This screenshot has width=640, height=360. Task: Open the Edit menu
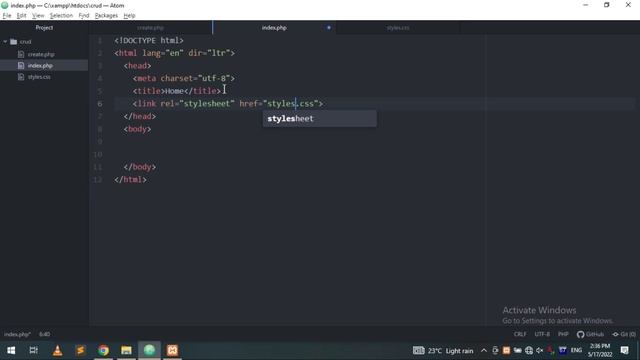[x=21, y=16]
